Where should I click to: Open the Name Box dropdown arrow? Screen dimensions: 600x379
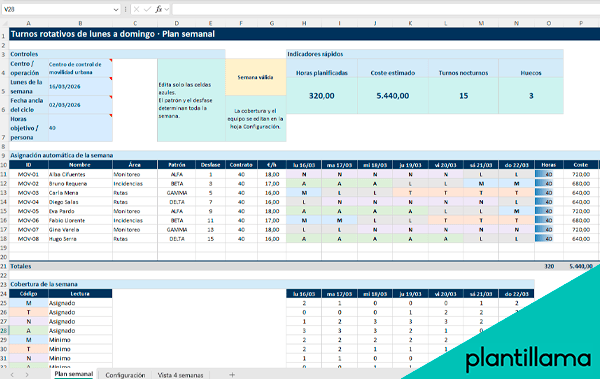[116, 10]
